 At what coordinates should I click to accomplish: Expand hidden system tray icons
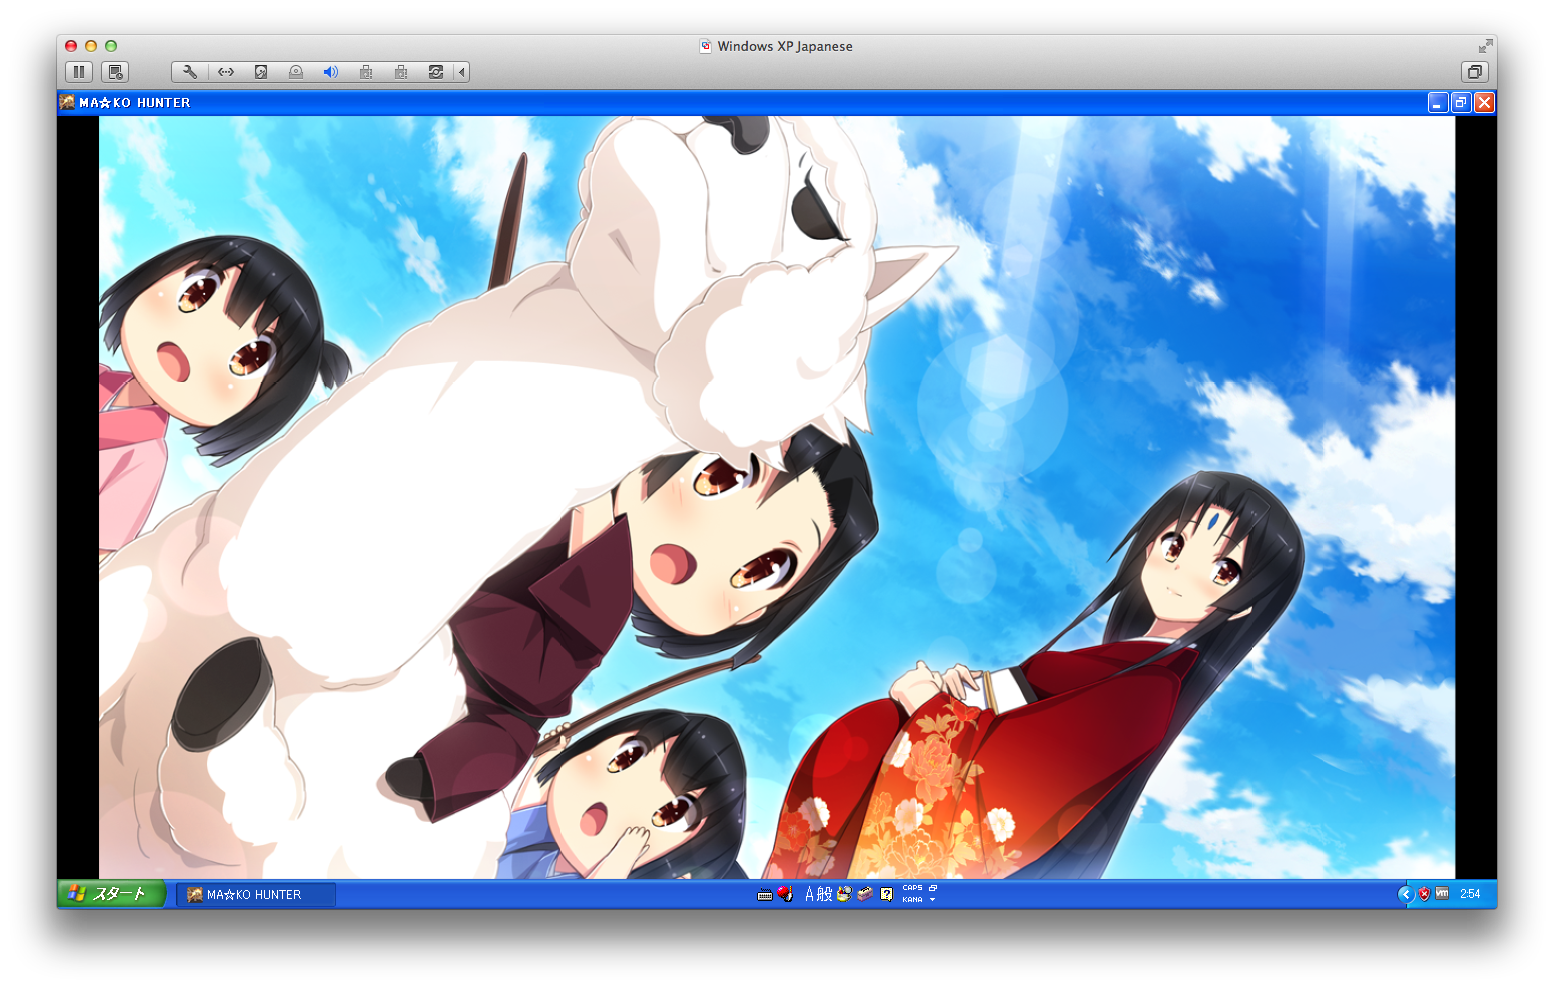point(1405,894)
